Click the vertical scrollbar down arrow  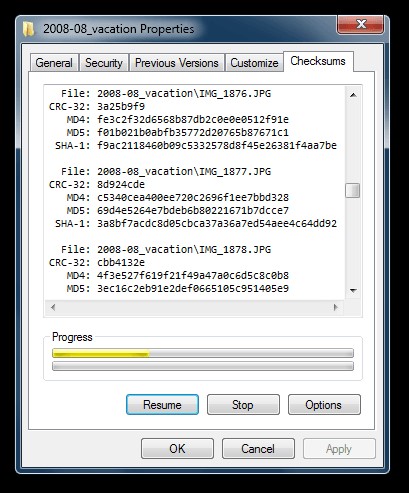coord(353,291)
